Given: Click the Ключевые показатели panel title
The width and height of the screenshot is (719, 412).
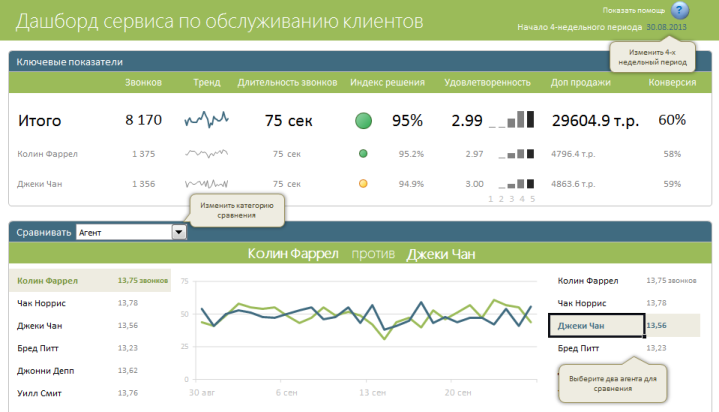Looking at the screenshot, I should pos(70,62).
